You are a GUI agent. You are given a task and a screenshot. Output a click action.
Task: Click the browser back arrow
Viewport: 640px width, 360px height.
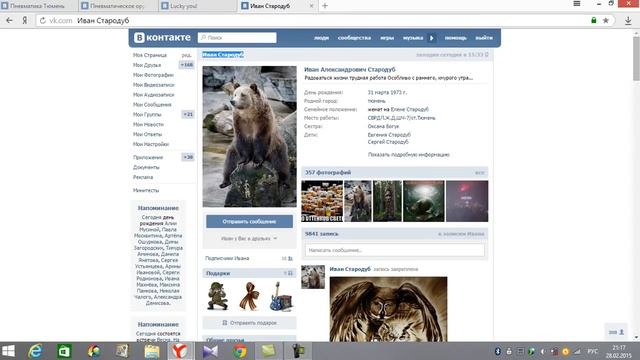point(9,20)
